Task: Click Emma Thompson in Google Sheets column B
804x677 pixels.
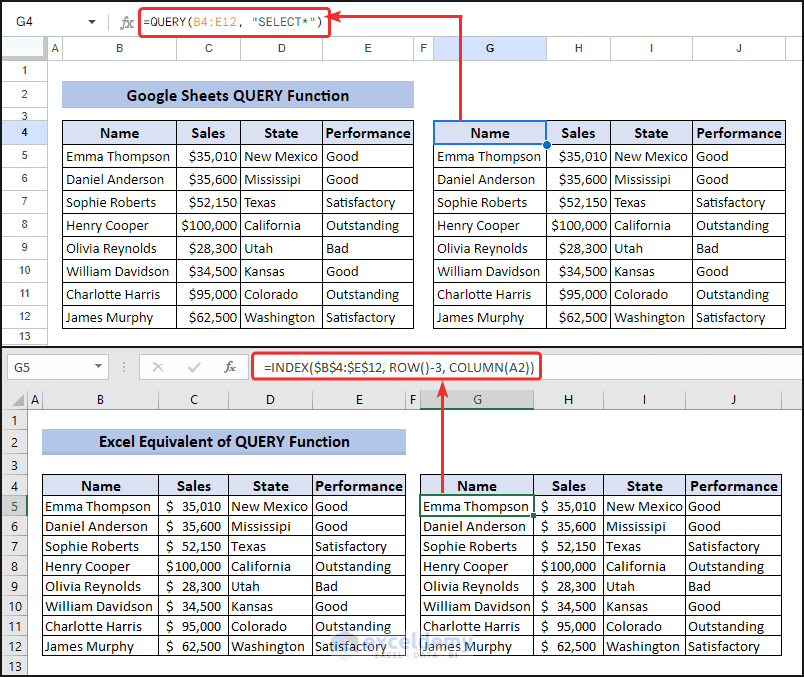Action: coord(118,156)
